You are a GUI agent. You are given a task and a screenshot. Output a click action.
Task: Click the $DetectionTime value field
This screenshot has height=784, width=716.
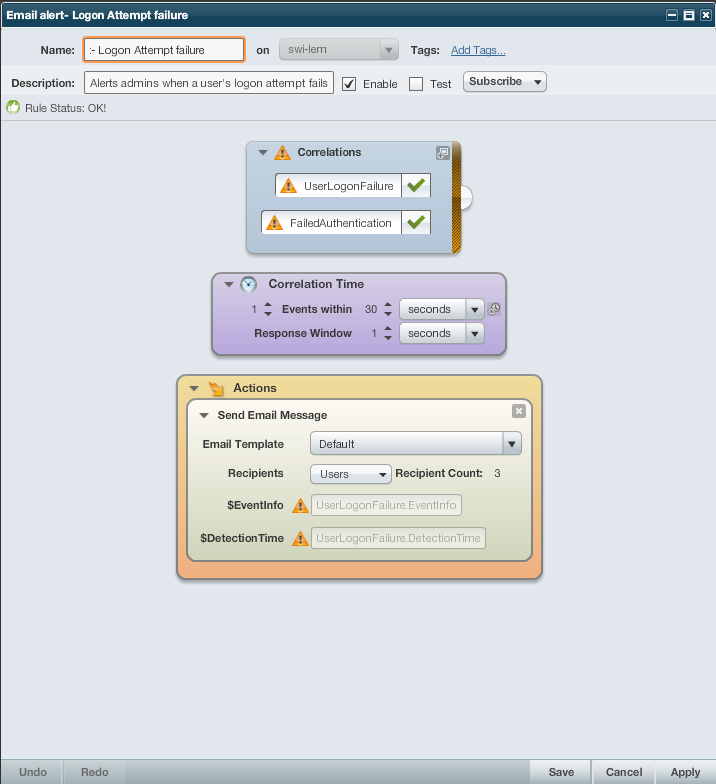pos(398,538)
